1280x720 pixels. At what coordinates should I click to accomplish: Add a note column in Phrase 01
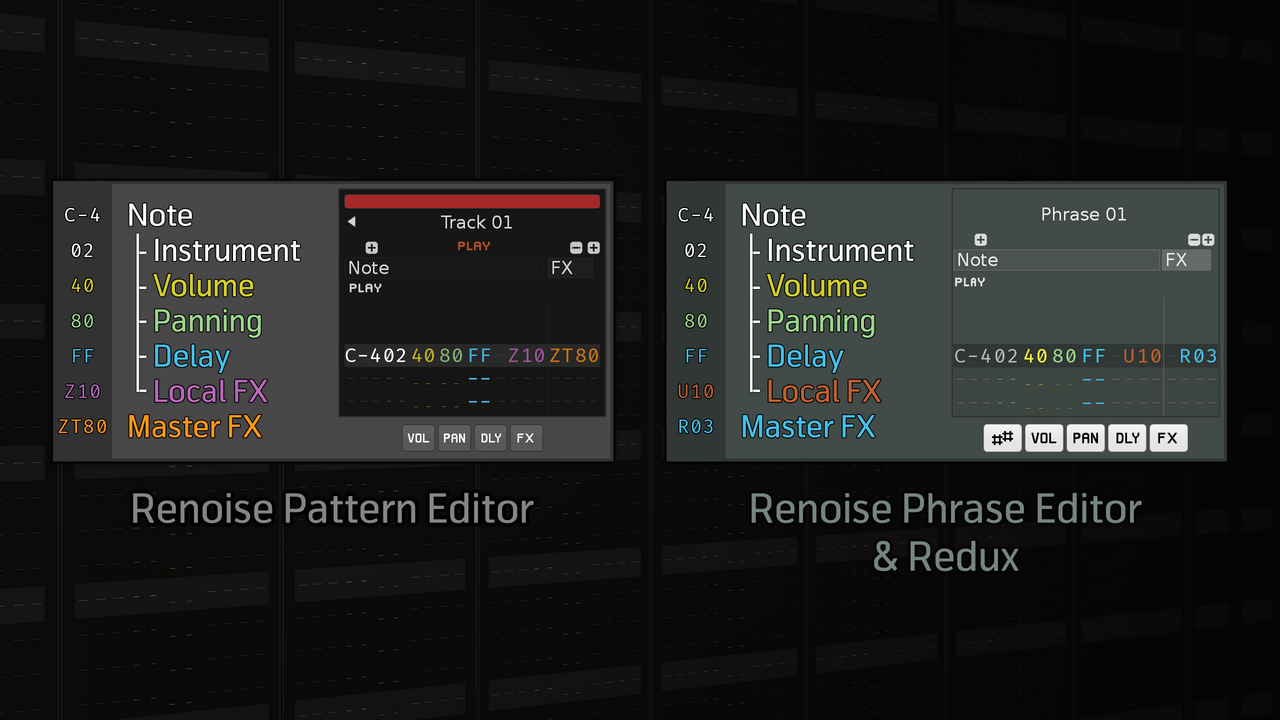click(x=980, y=240)
